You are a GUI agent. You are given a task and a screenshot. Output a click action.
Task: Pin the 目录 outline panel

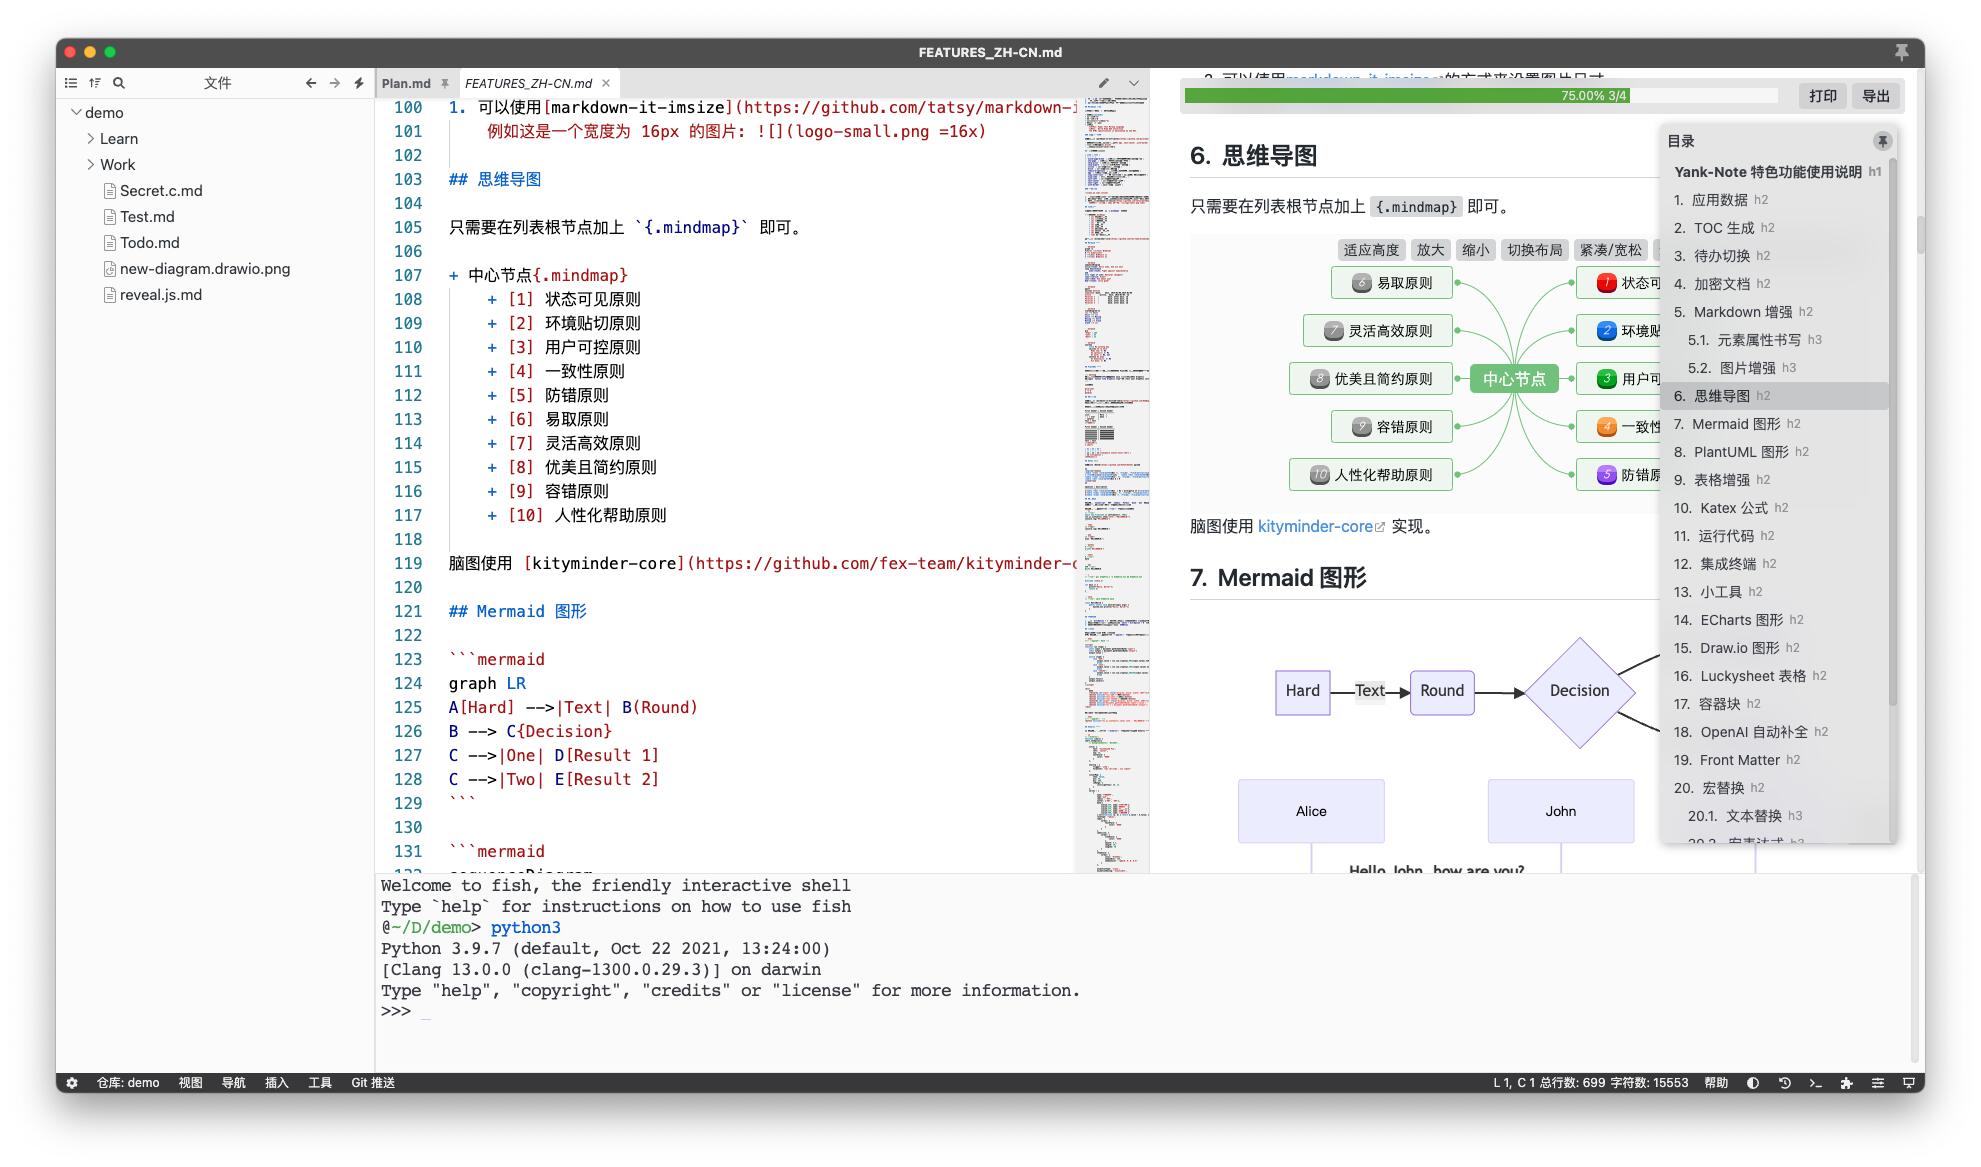1882,141
